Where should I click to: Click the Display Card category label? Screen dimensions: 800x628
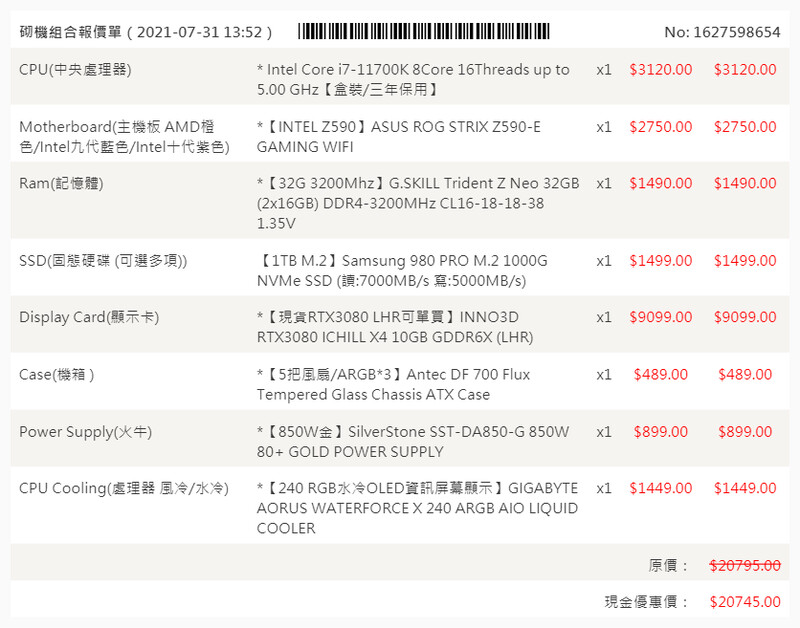(x=89, y=317)
